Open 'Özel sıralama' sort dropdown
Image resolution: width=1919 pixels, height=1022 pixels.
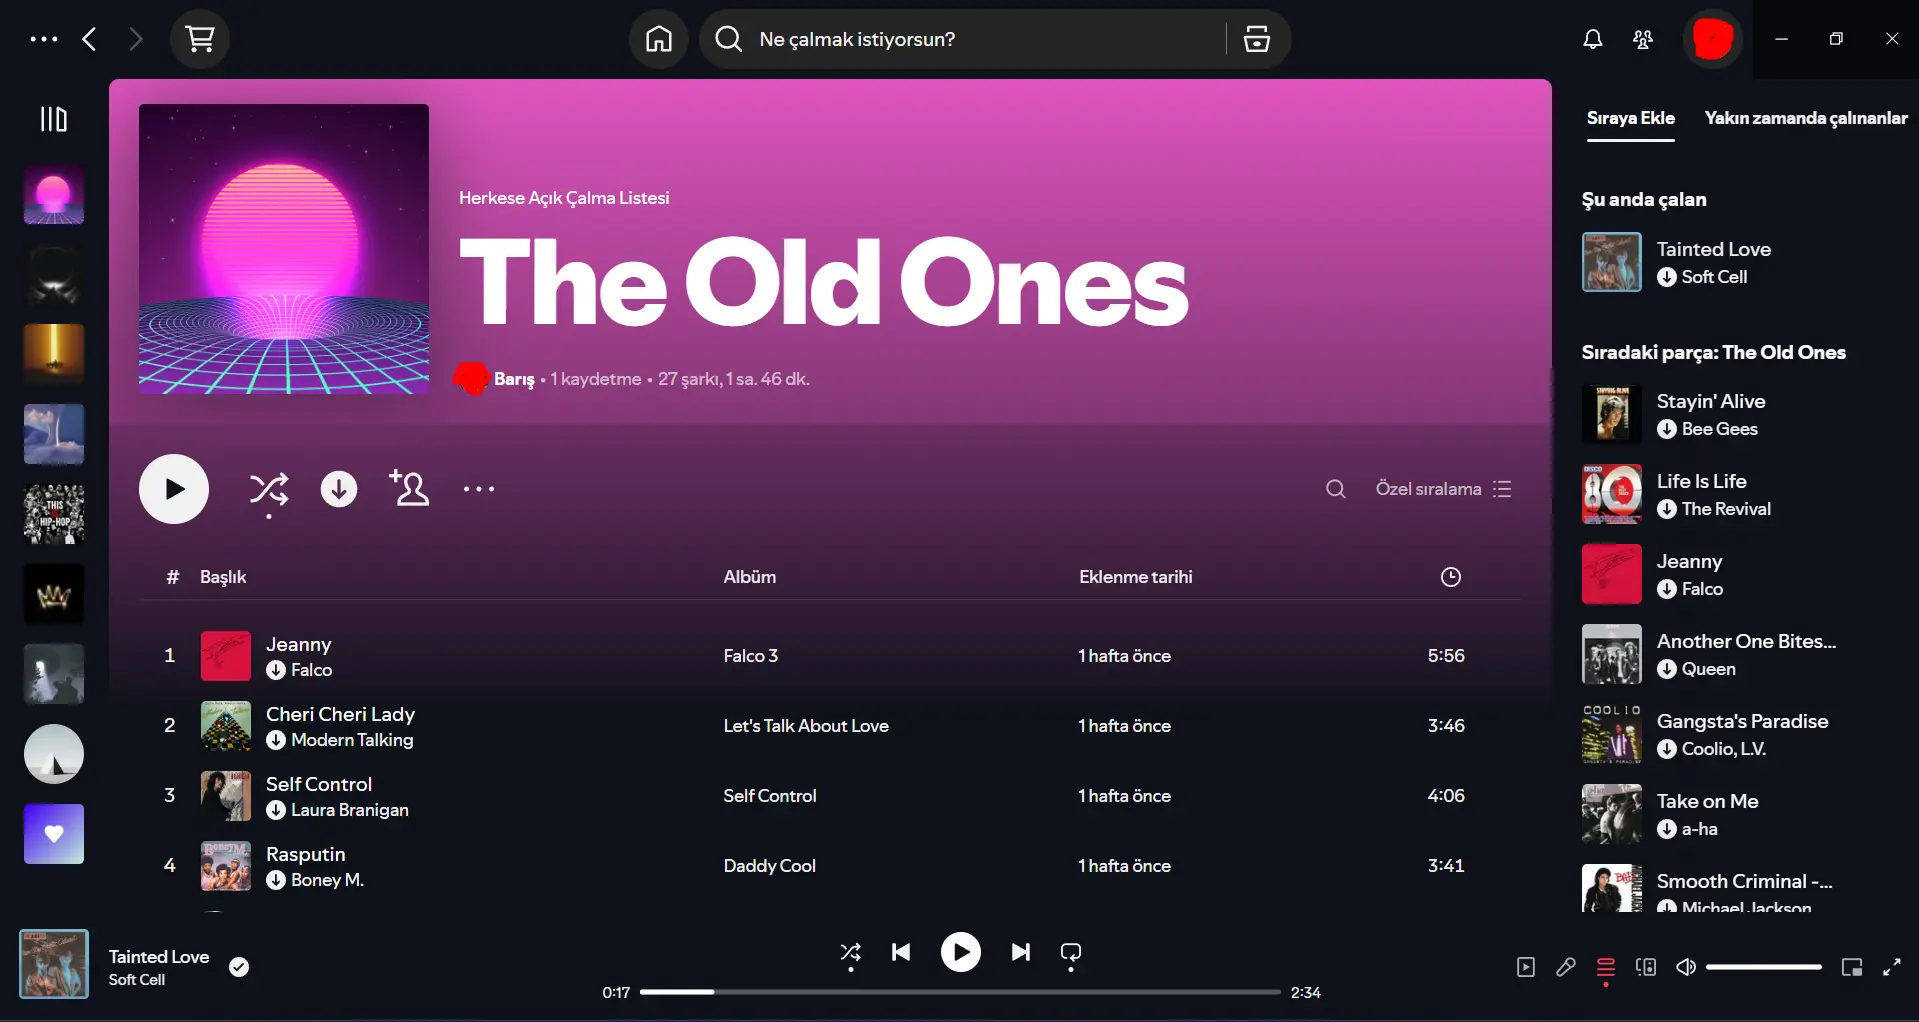click(1443, 489)
